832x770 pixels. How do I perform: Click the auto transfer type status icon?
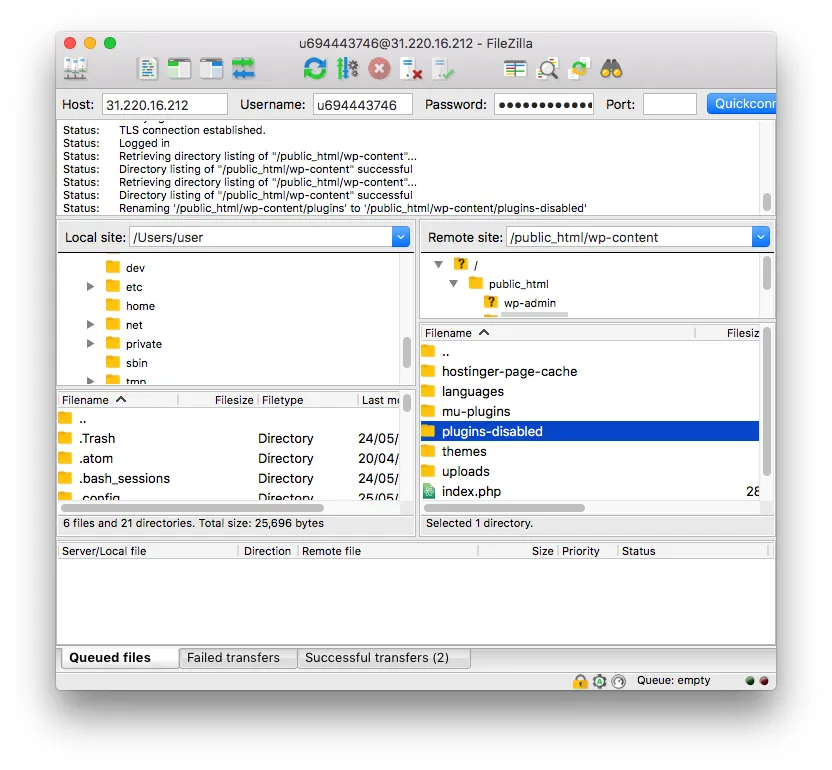[x=599, y=681]
